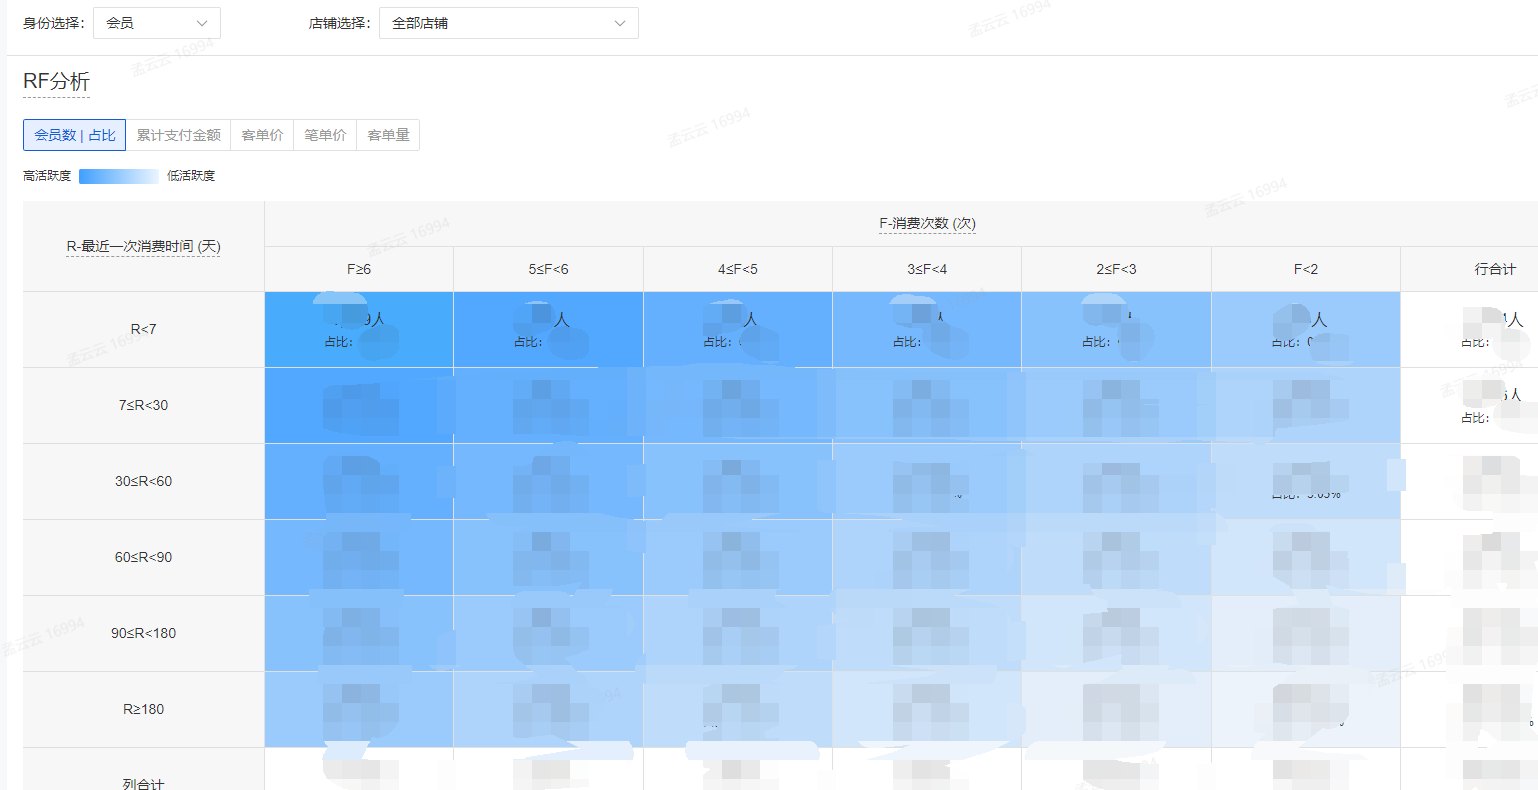Click the chevron arrow in 会员 selector
This screenshot has height=790, width=1538.
tap(202, 23)
